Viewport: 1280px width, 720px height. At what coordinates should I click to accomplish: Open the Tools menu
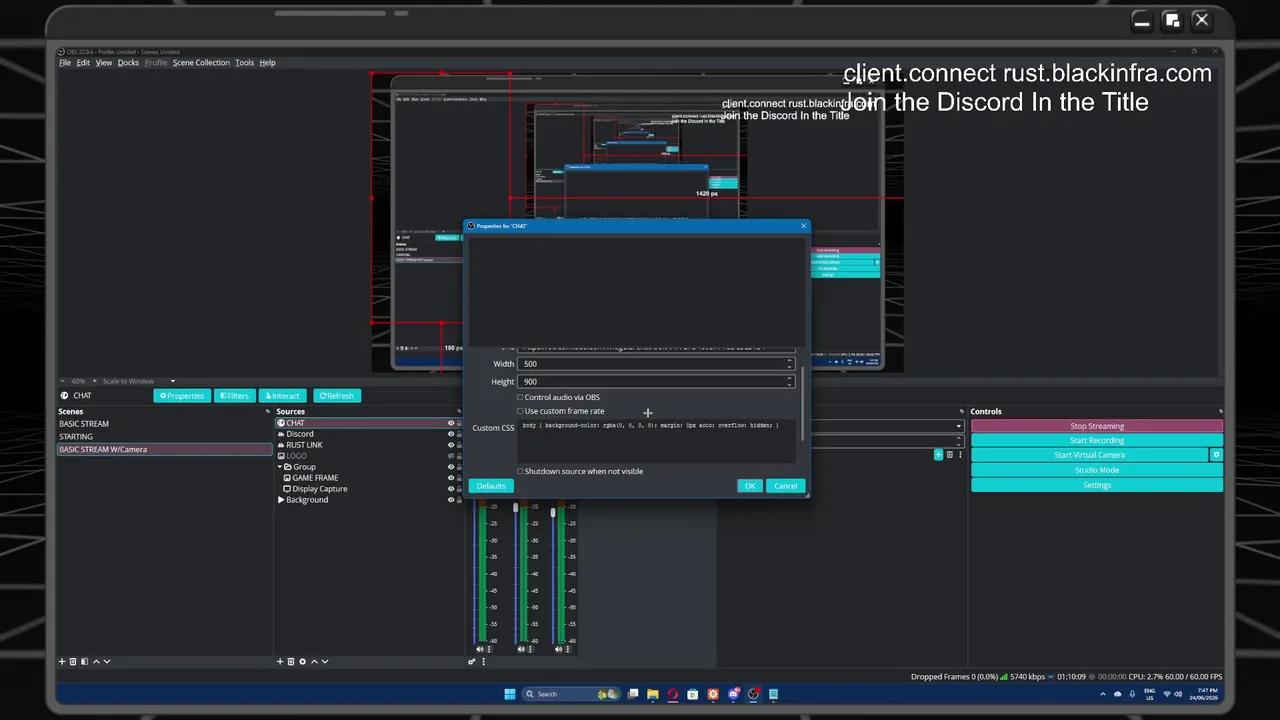245,63
